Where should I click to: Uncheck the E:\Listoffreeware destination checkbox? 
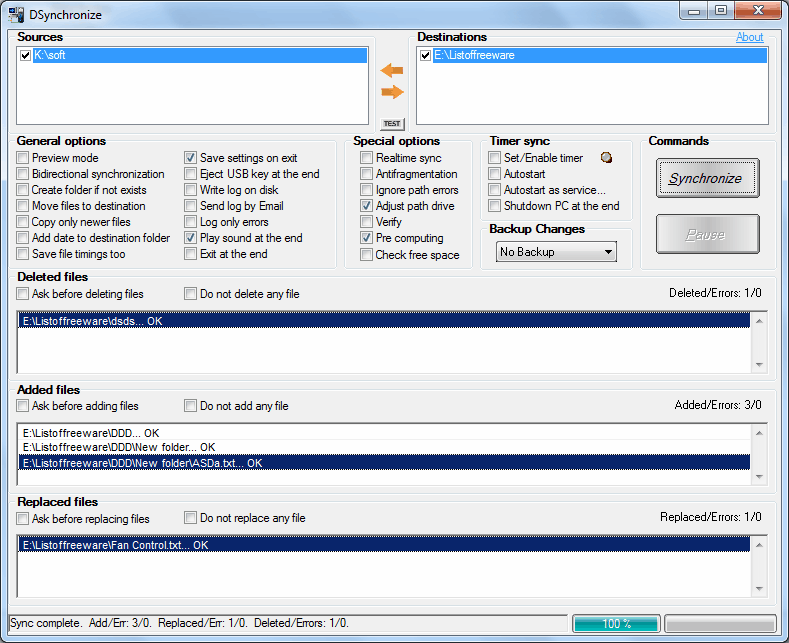(425, 55)
